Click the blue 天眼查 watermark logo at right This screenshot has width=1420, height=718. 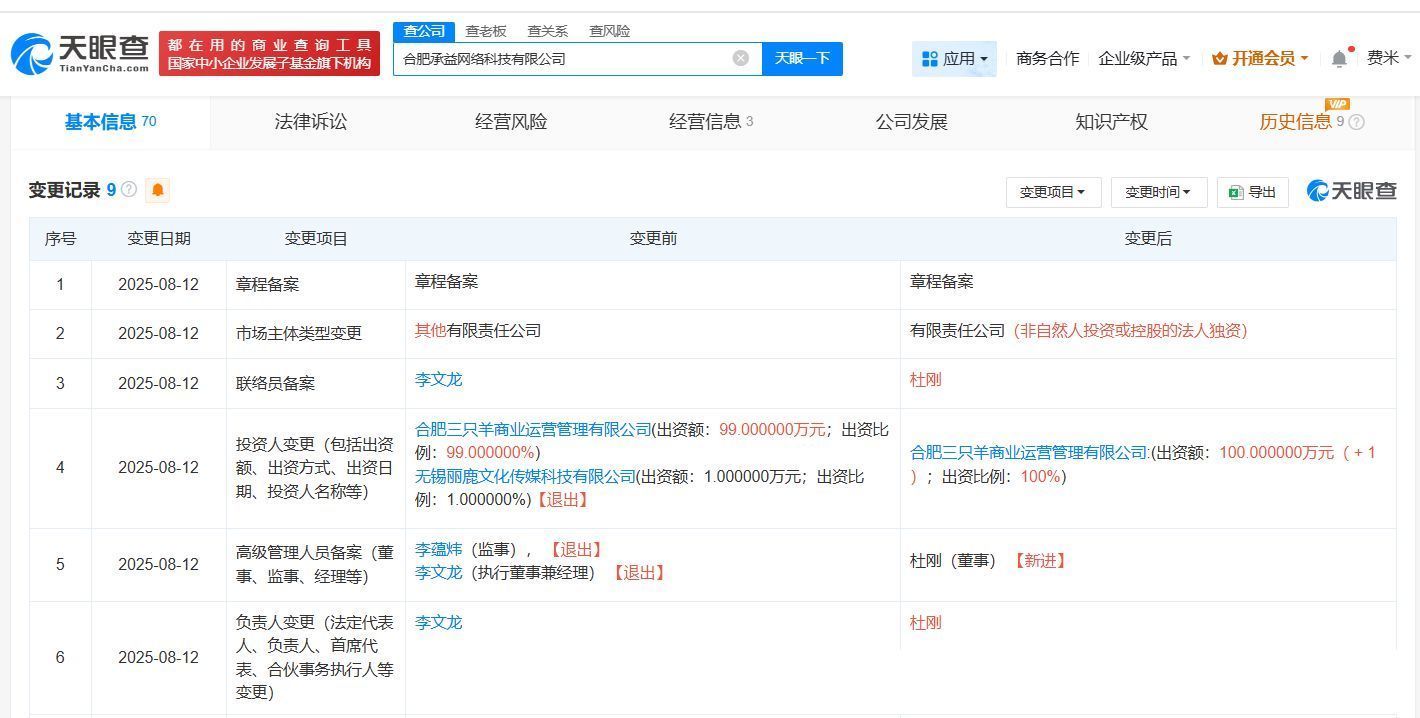(x=1351, y=191)
